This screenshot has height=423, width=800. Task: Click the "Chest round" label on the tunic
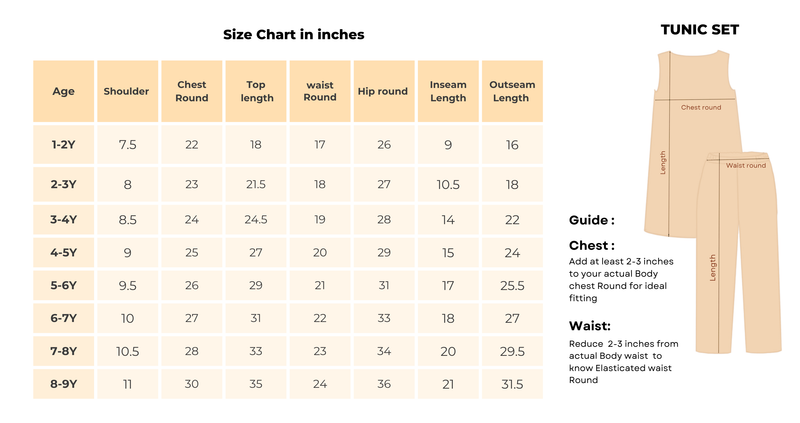point(700,107)
